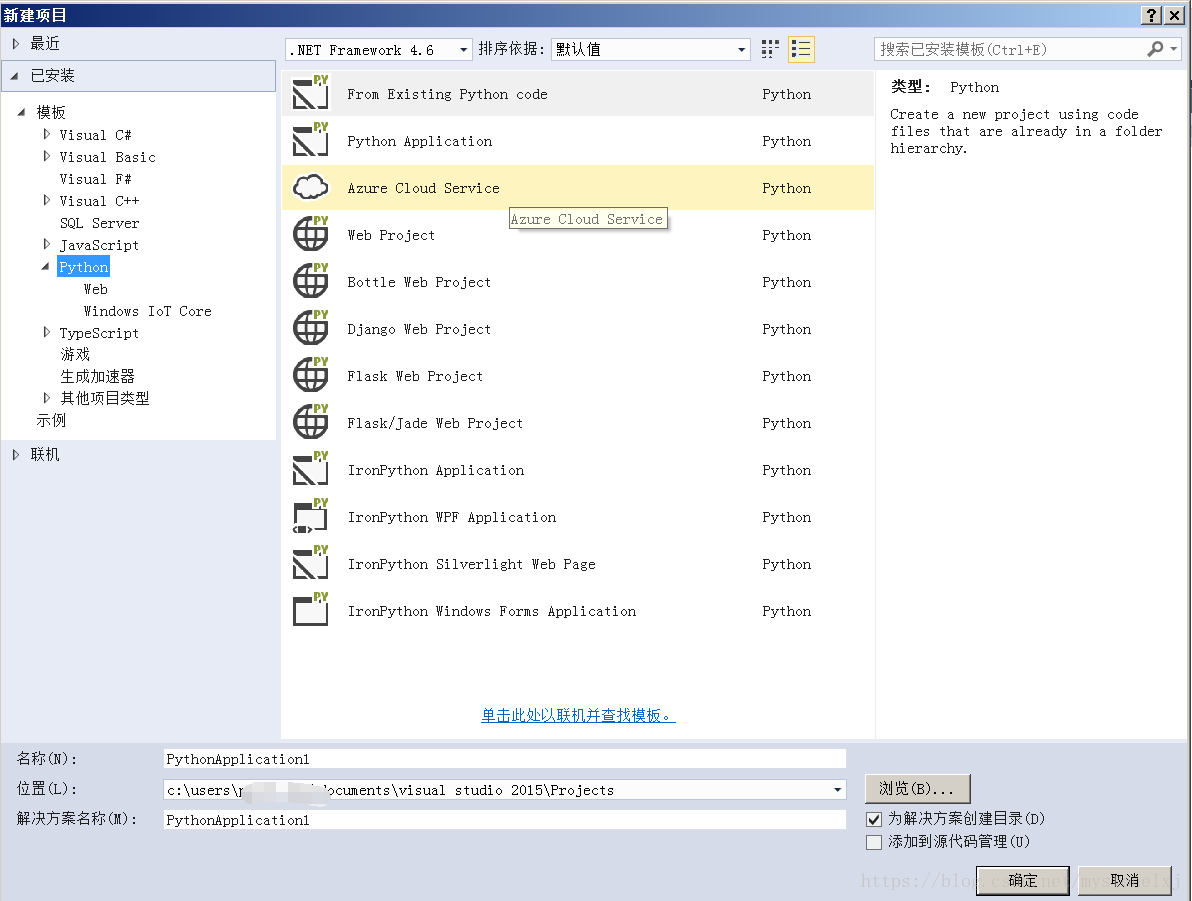Select IronPython WPF Application template text
Image resolution: width=1192 pixels, height=901 pixels.
click(x=452, y=517)
